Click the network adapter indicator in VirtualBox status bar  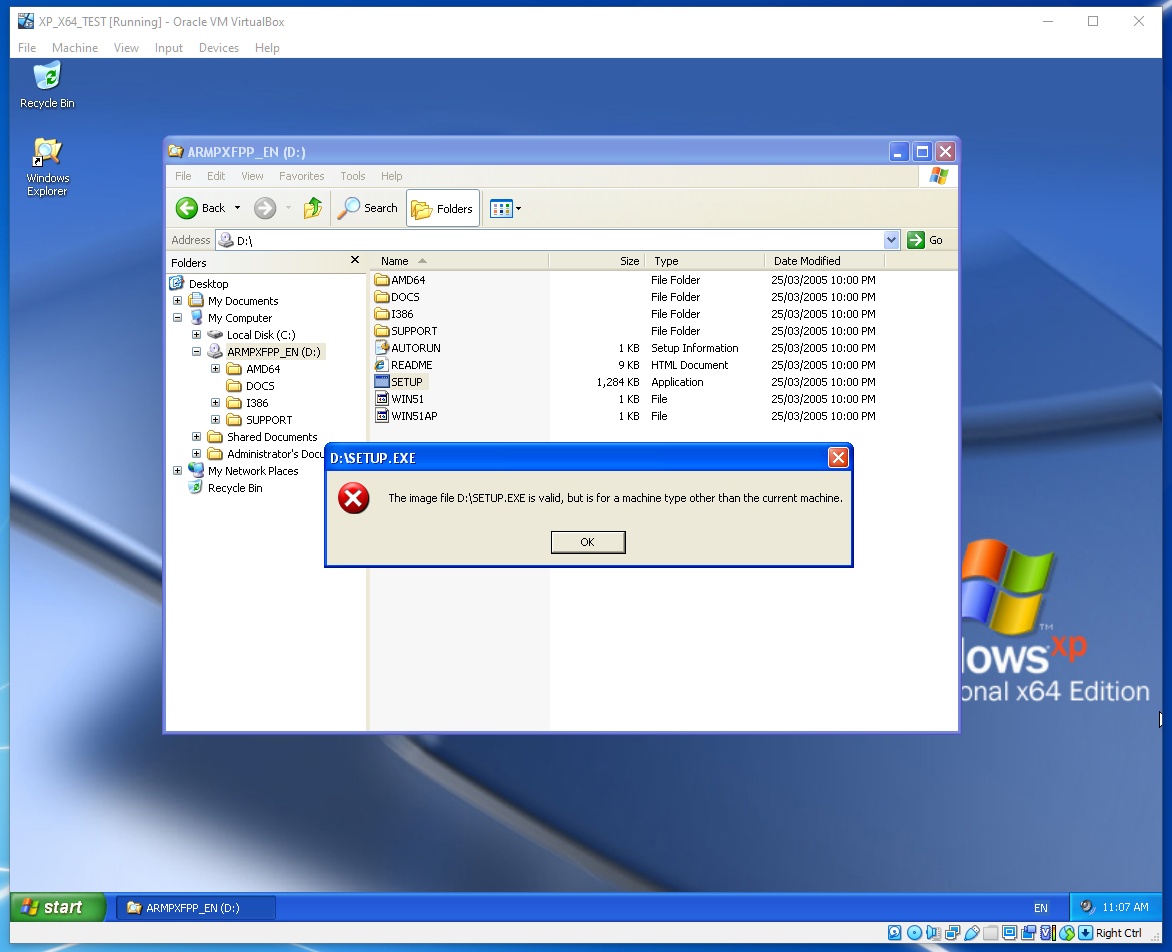[x=952, y=933]
